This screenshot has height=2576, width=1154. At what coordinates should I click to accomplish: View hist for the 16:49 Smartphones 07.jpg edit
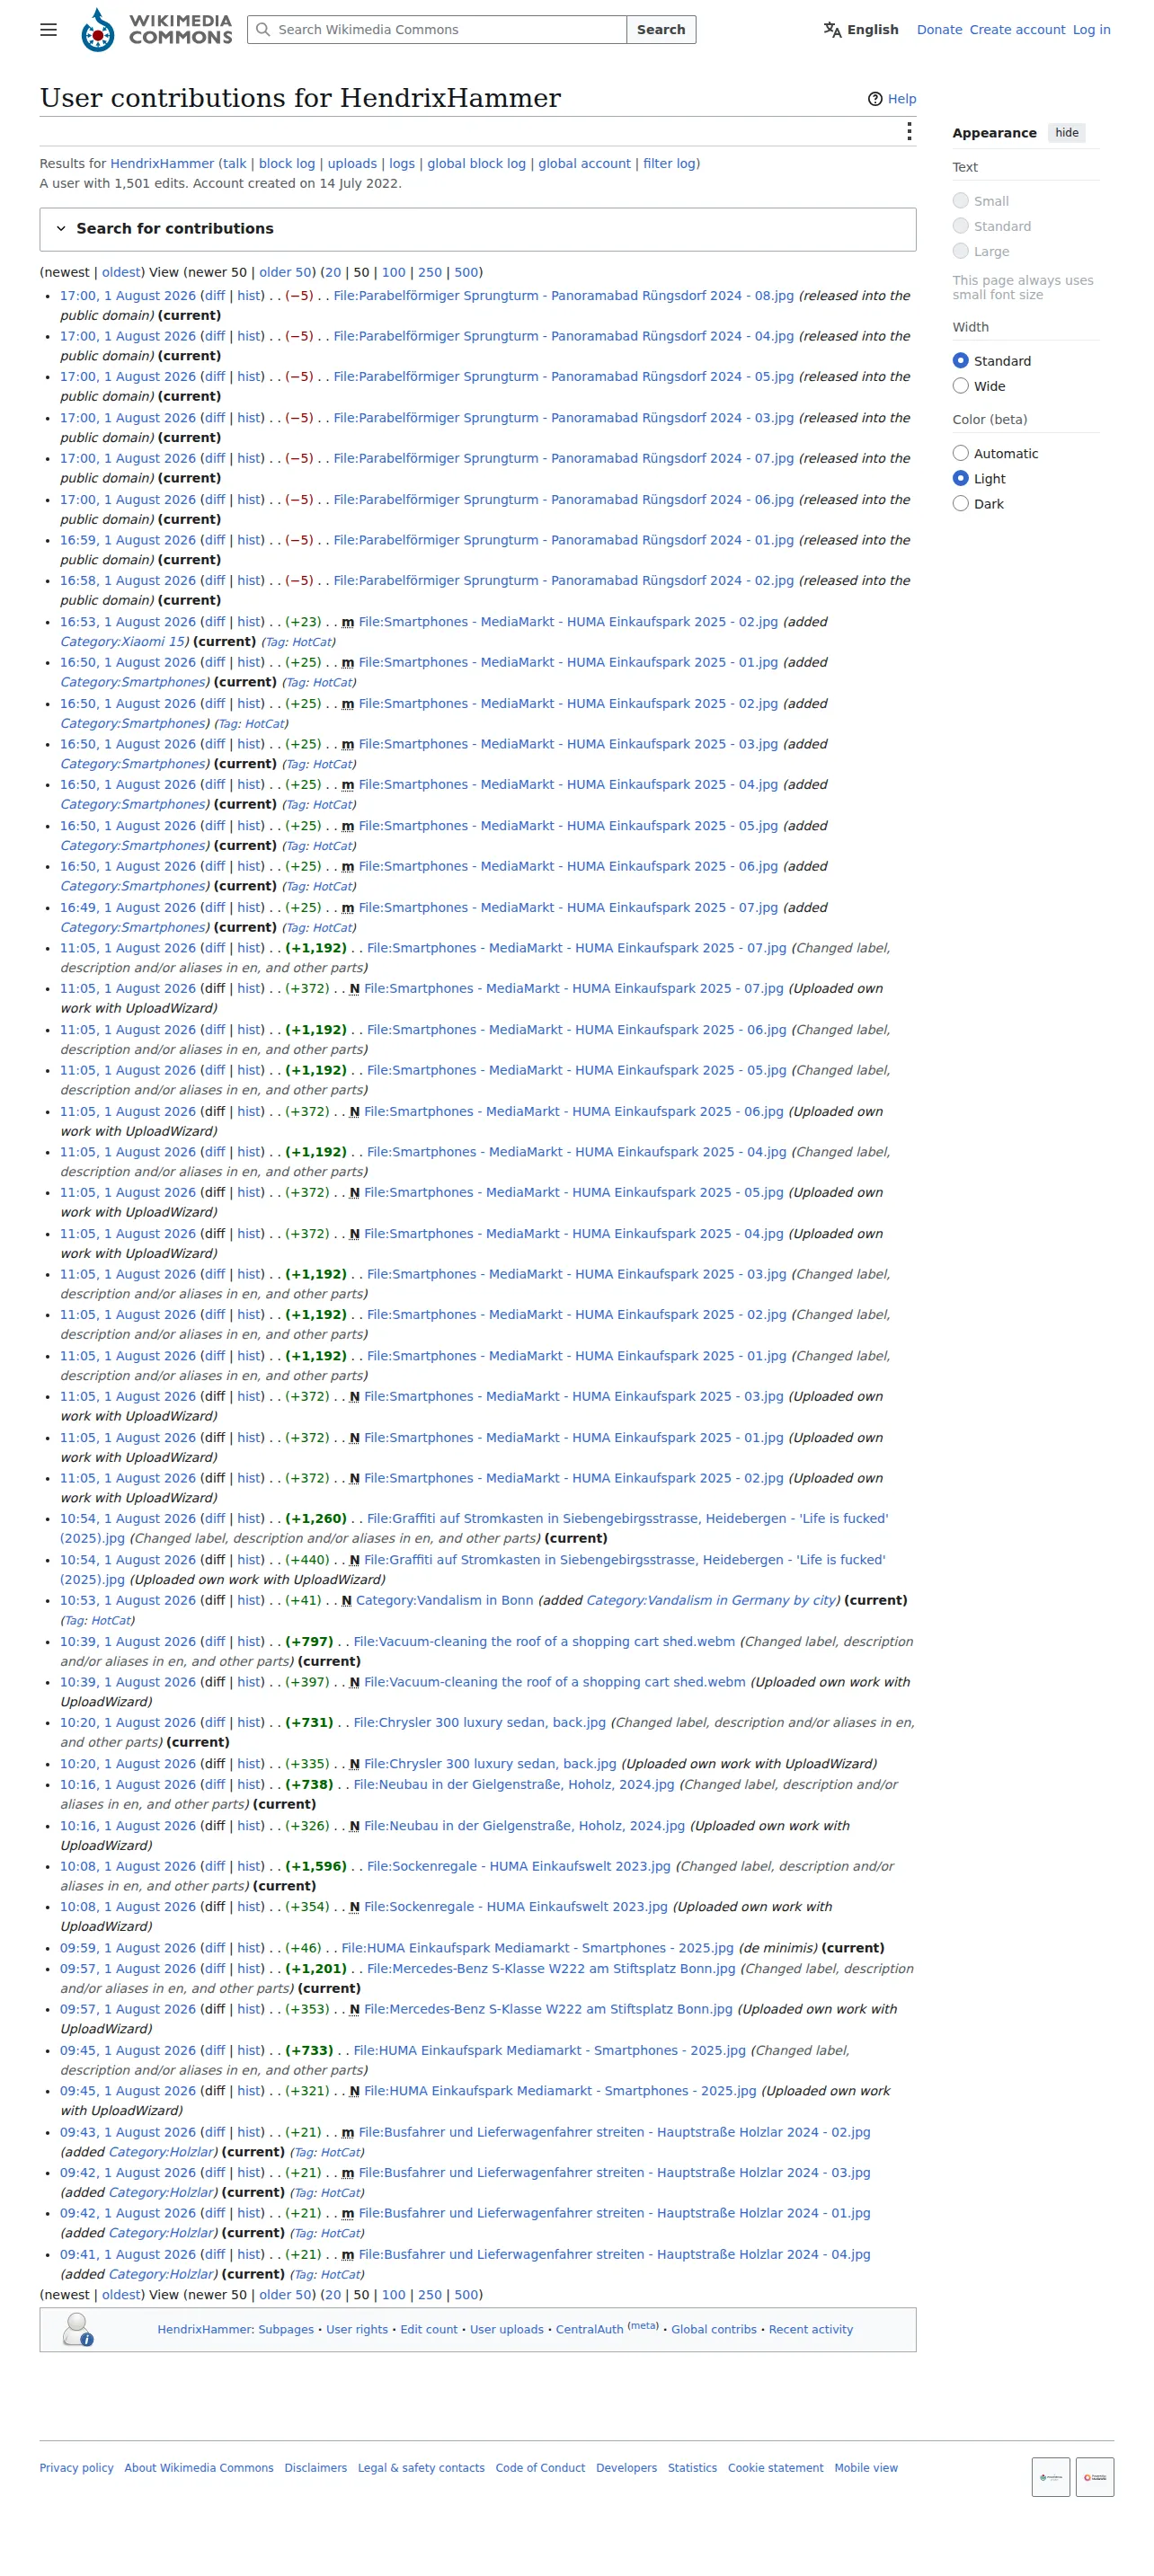point(249,908)
